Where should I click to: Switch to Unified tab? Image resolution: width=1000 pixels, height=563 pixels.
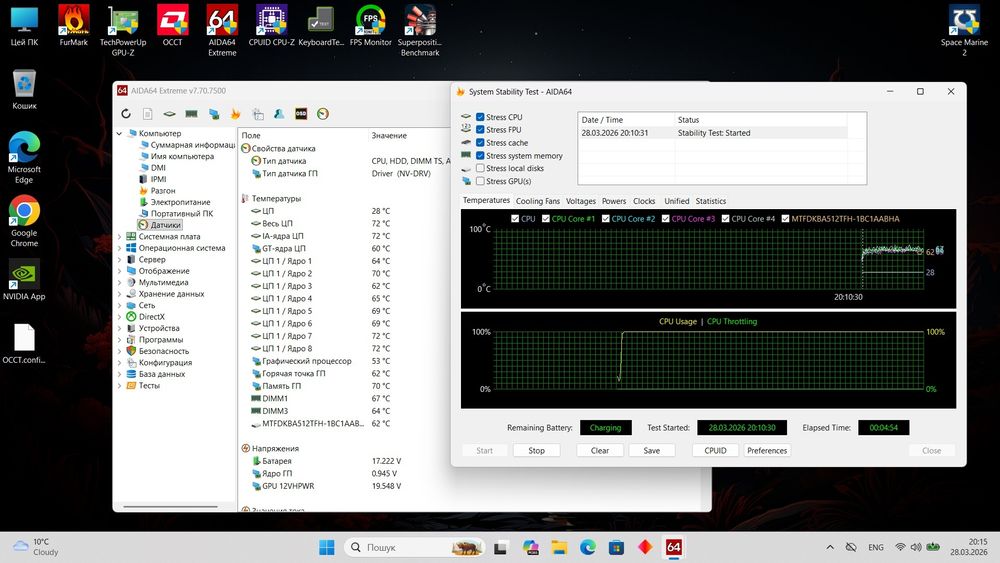pos(677,201)
